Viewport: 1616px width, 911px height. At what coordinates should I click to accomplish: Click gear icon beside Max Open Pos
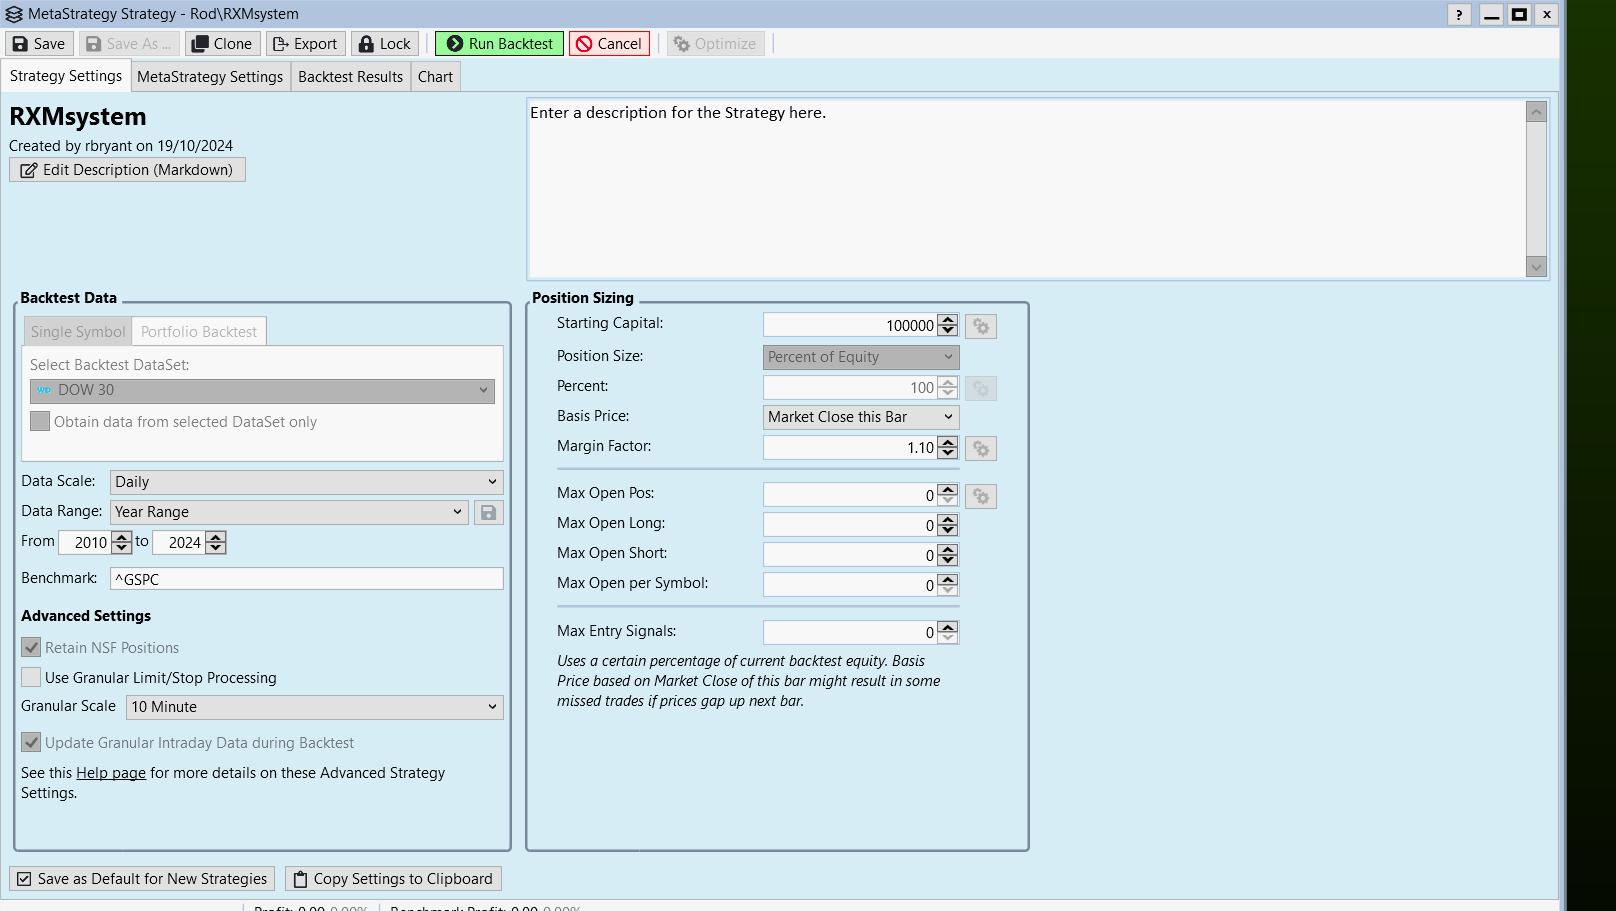(981, 497)
